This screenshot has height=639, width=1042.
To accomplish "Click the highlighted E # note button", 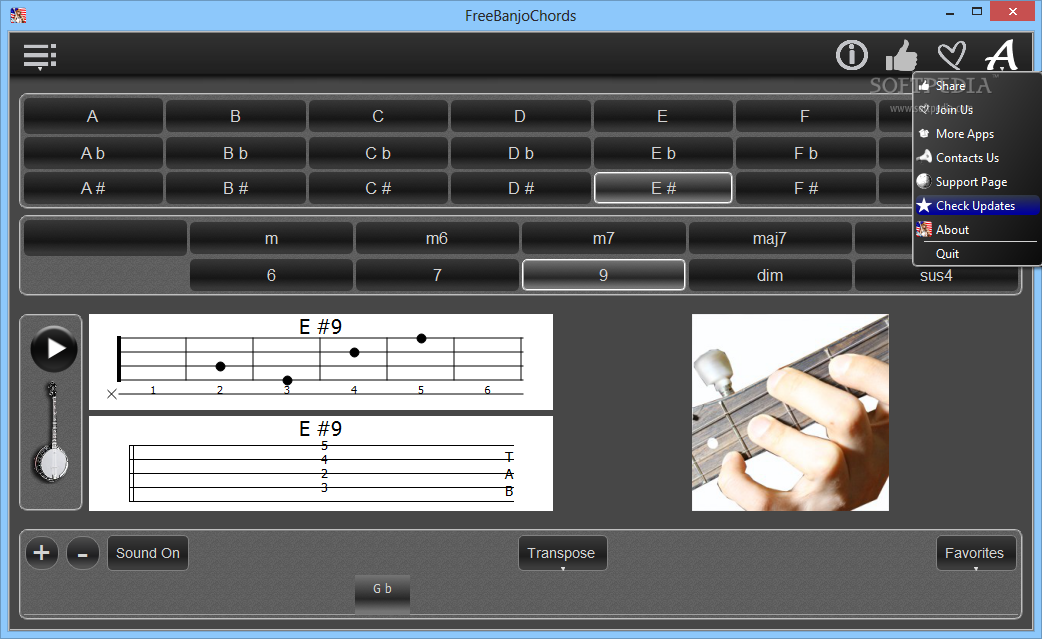I will [x=663, y=188].
